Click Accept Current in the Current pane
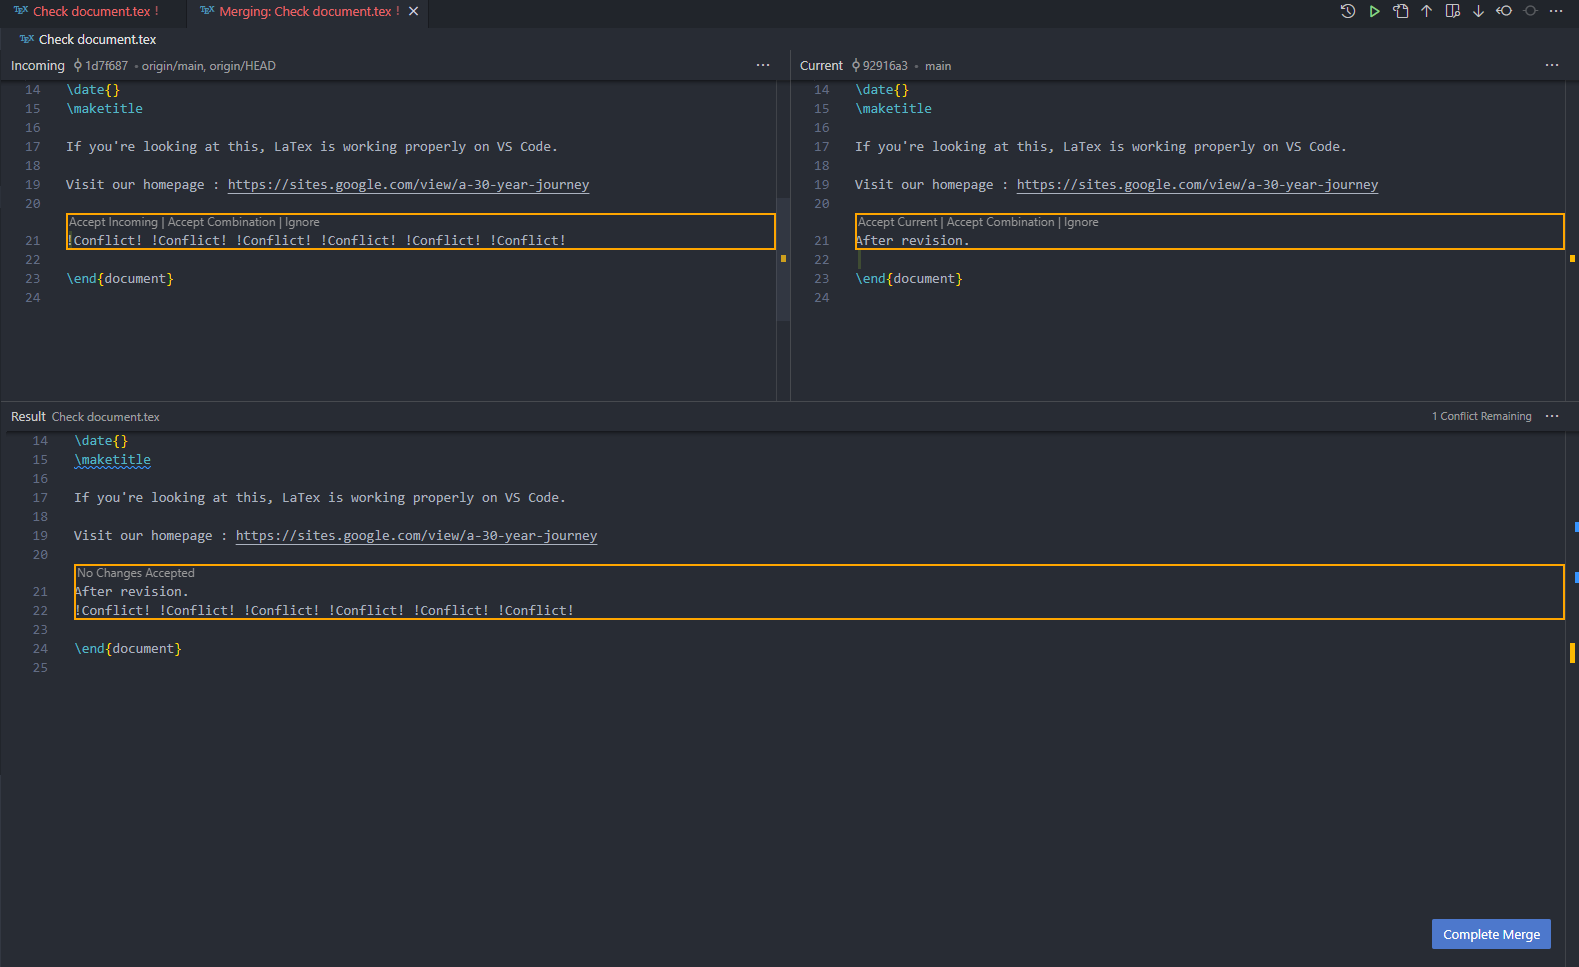1579x967 pixels. click(897, 222)
